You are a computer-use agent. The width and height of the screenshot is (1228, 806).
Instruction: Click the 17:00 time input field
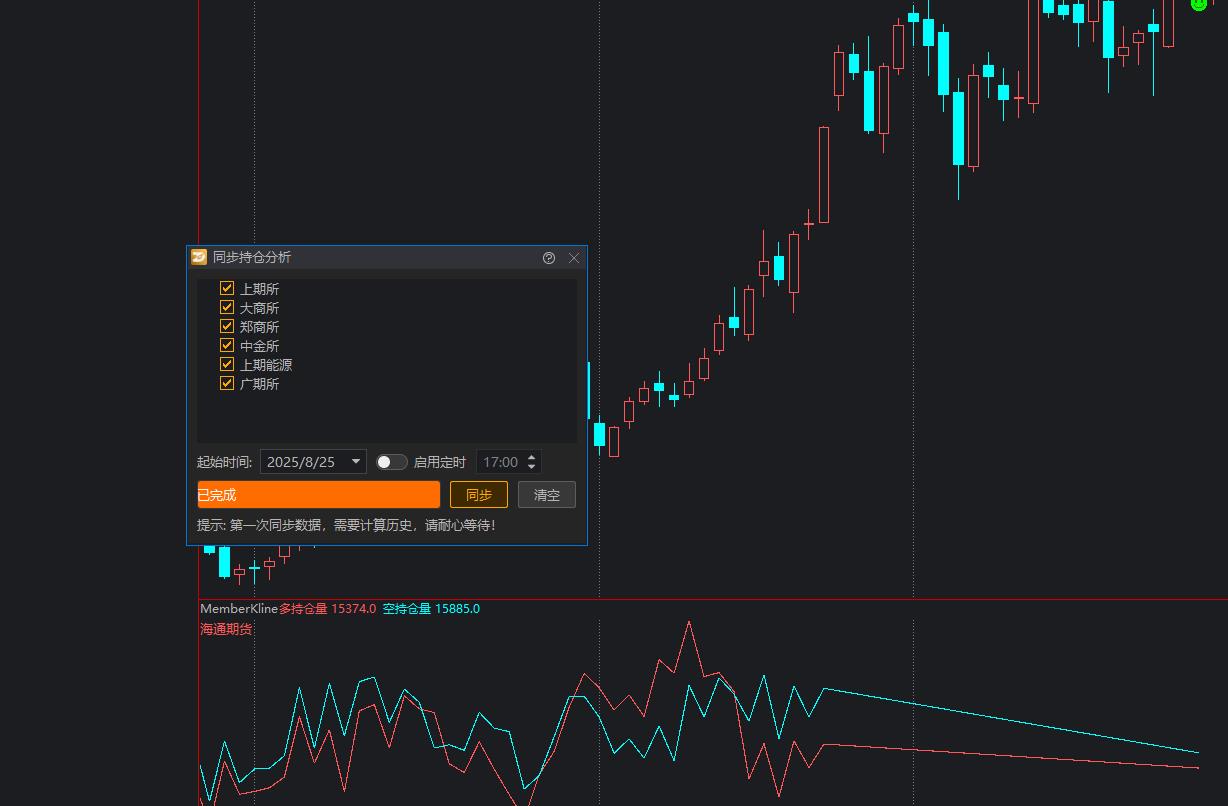500,462
